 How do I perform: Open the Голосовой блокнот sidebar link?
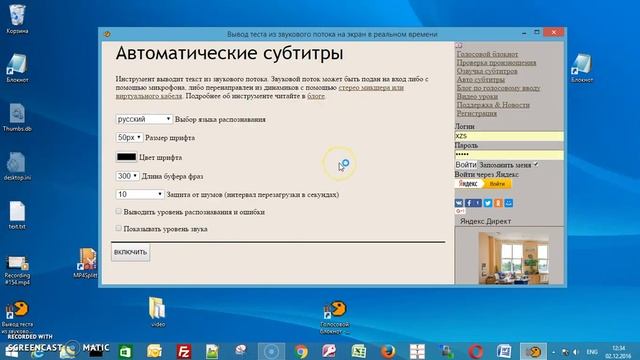tap(487, 54)
